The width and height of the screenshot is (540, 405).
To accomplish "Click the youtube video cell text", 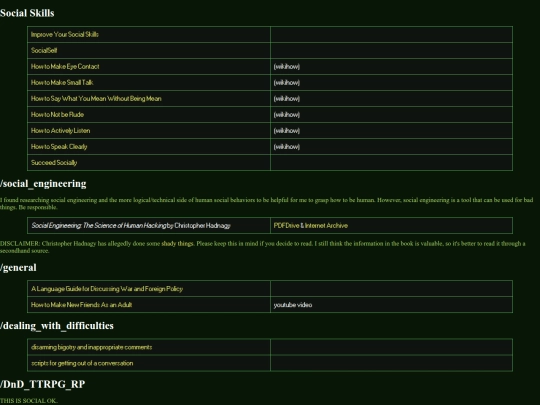I will coord(293,305).
